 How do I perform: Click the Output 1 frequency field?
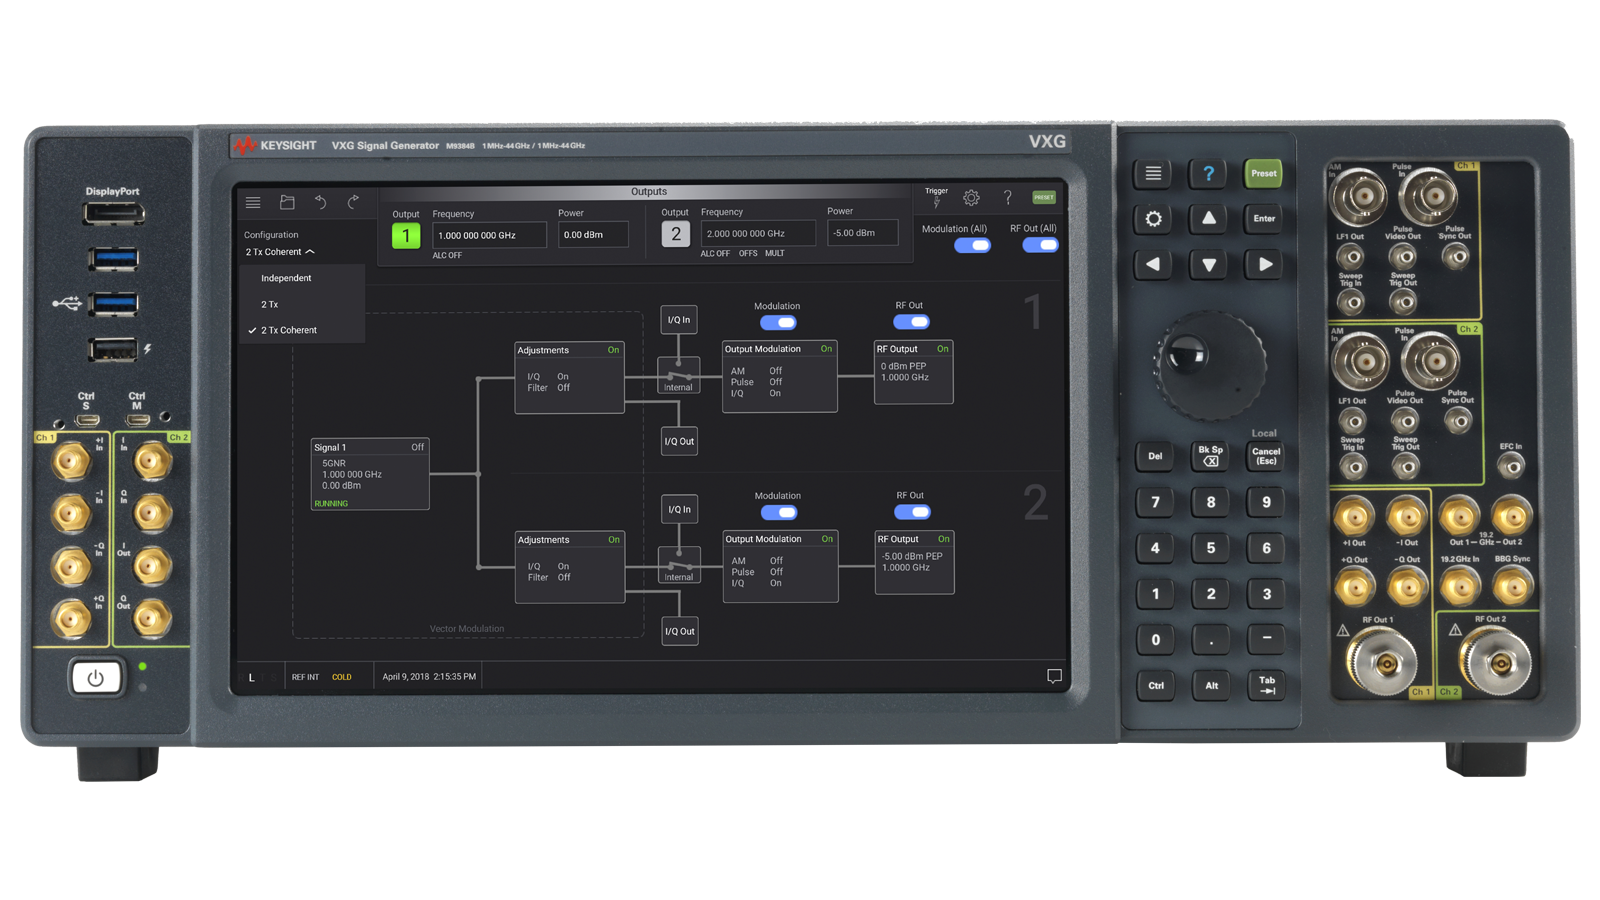click(x=489, y=235)
